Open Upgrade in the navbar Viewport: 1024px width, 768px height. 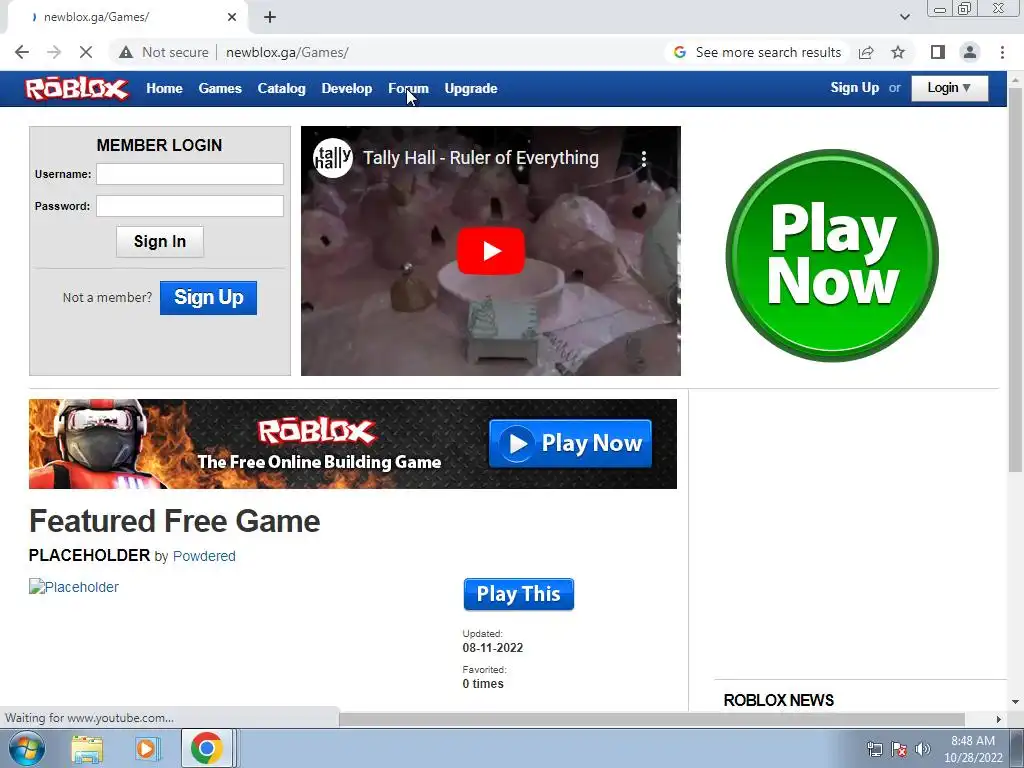471,88
